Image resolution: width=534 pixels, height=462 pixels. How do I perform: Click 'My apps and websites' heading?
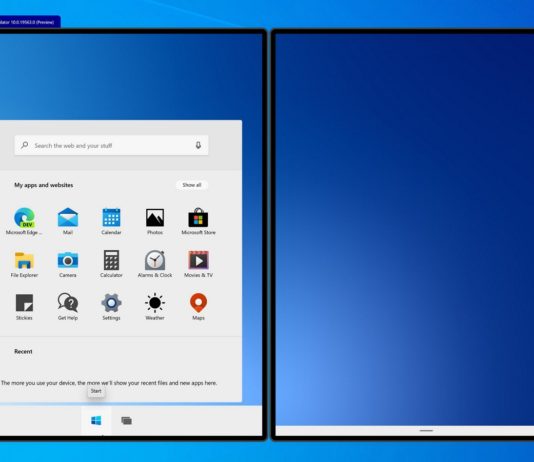44,185
